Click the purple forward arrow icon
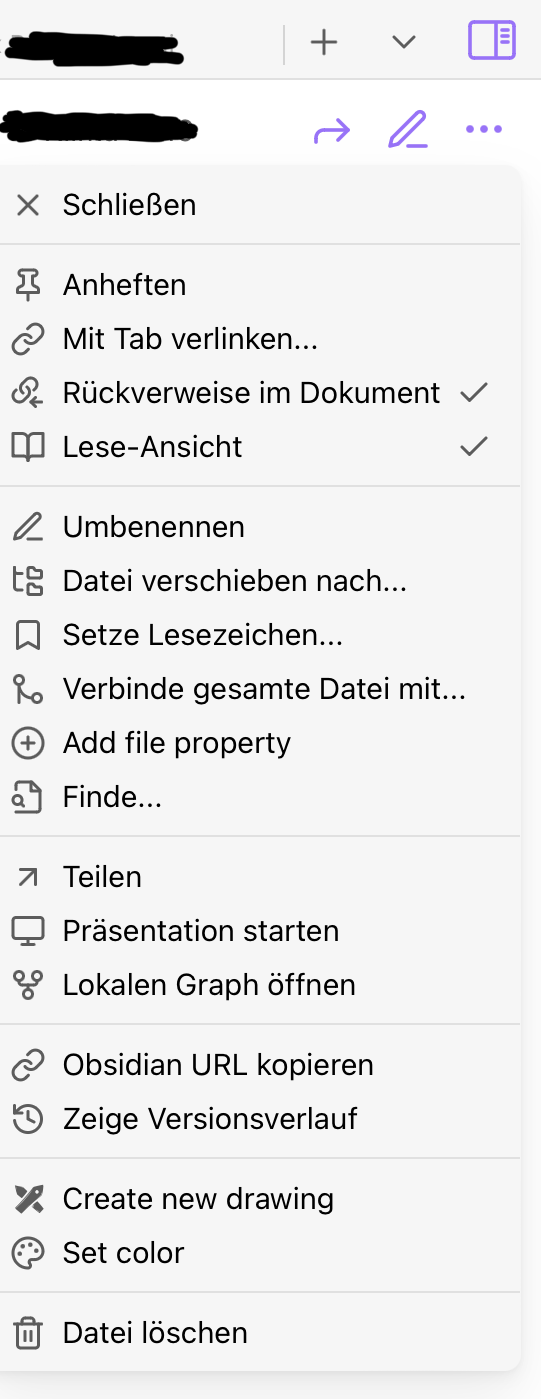 [x=331, y=130]
